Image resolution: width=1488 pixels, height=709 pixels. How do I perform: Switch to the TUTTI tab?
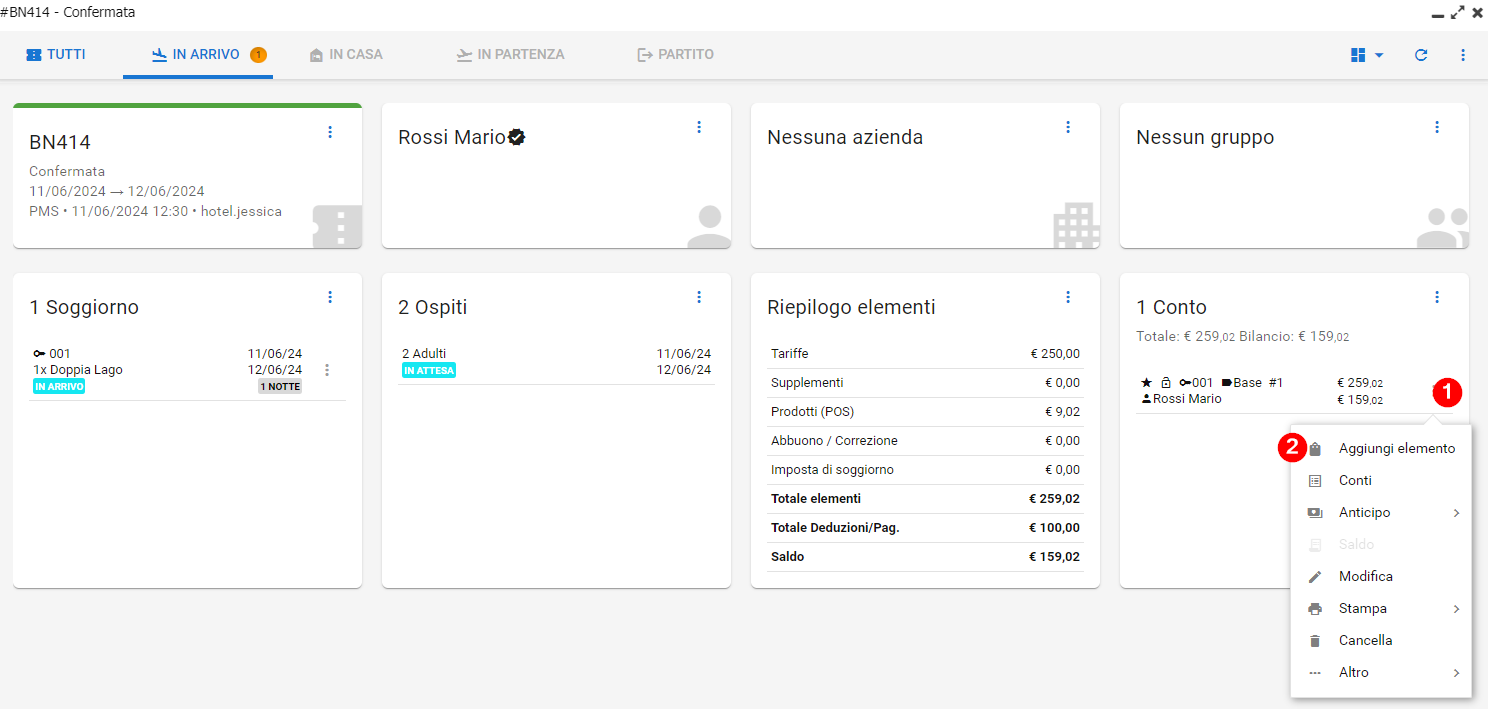[56, 55]
